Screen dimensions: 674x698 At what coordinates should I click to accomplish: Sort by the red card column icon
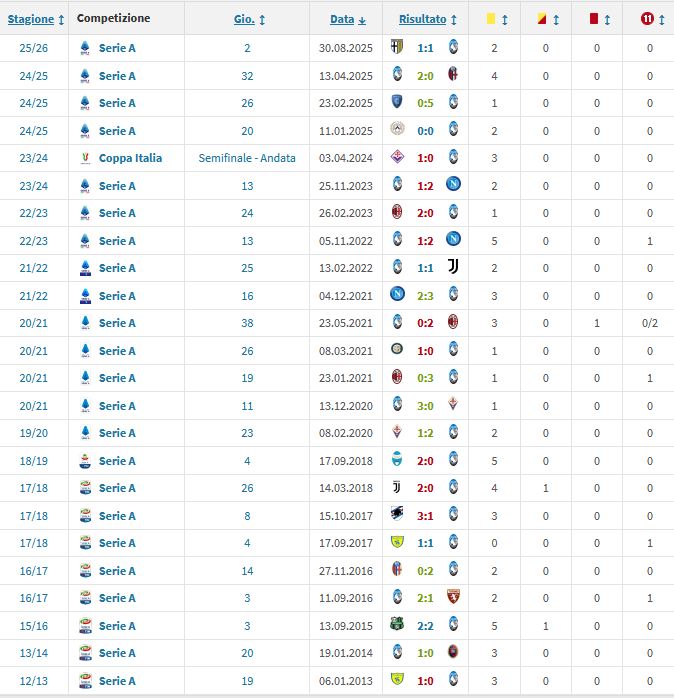596,18
